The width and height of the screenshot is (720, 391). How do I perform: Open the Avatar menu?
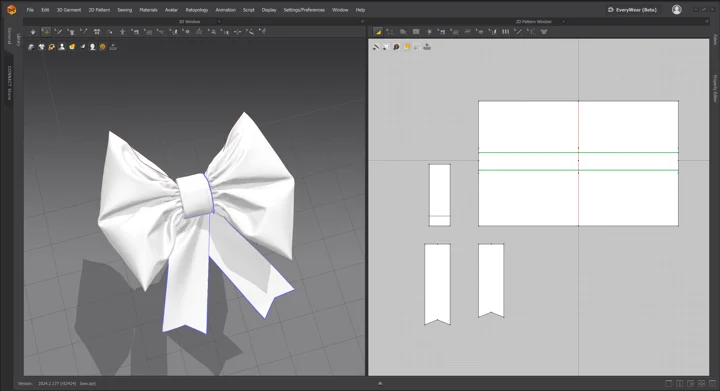pos(171,10)
